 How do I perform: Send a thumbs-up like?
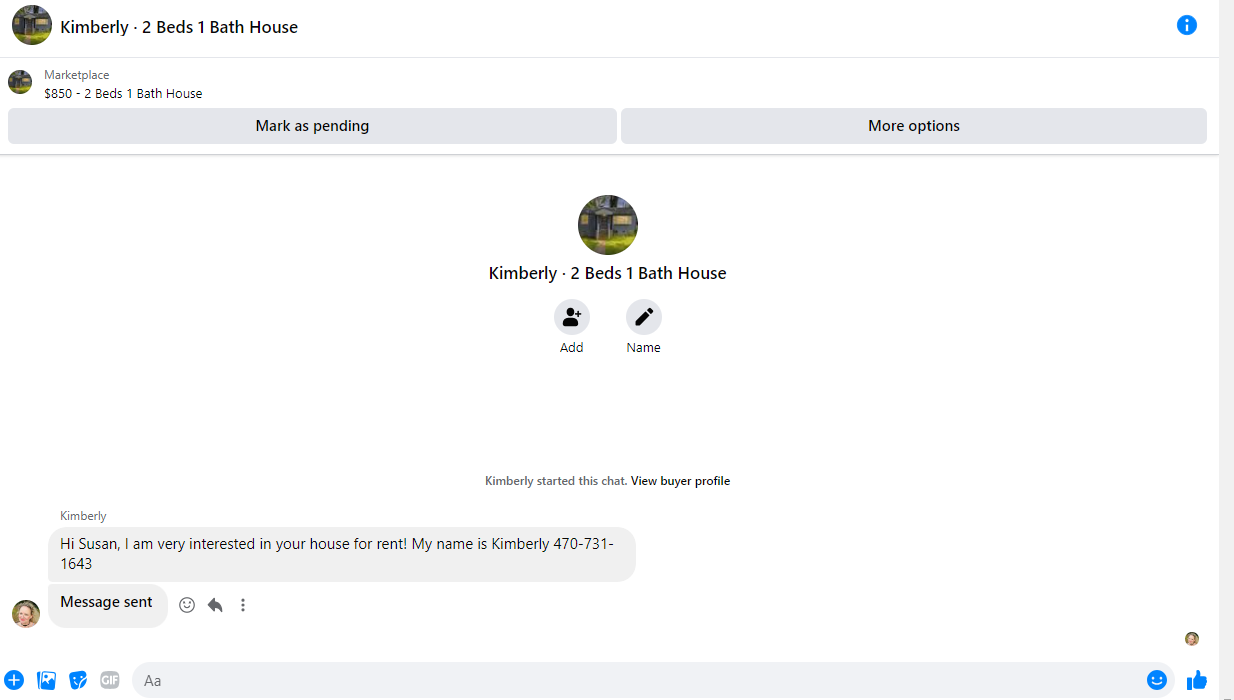(1197, 680)
